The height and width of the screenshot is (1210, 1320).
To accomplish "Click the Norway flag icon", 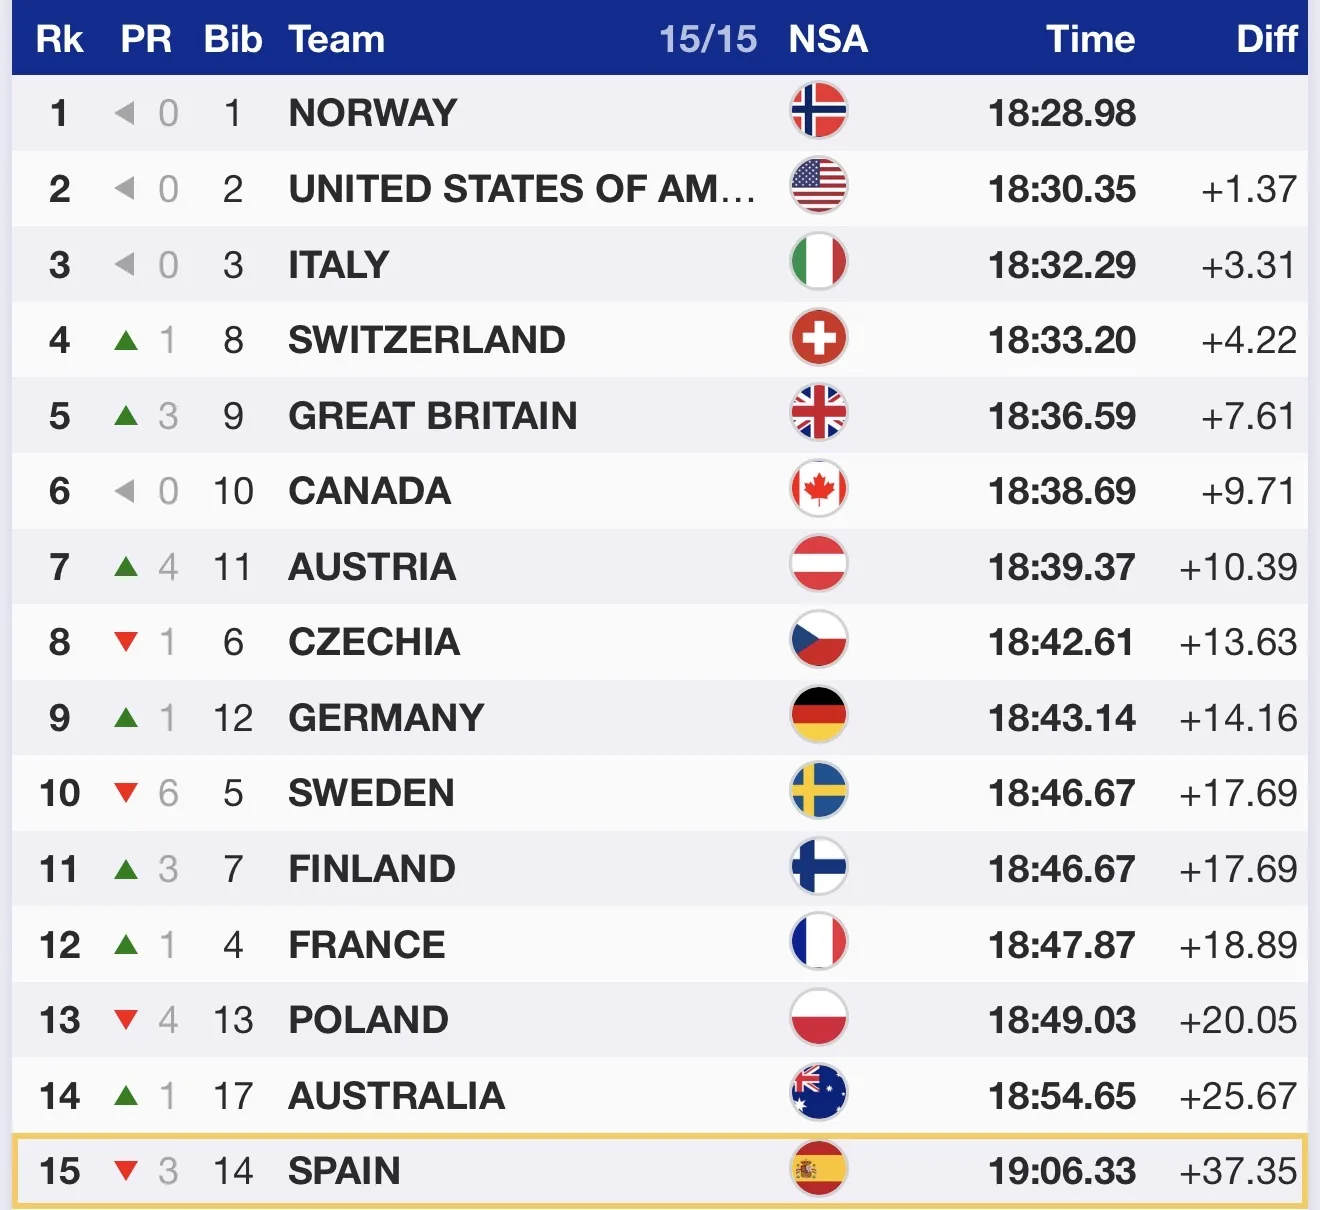I will [x=818, y=111].
